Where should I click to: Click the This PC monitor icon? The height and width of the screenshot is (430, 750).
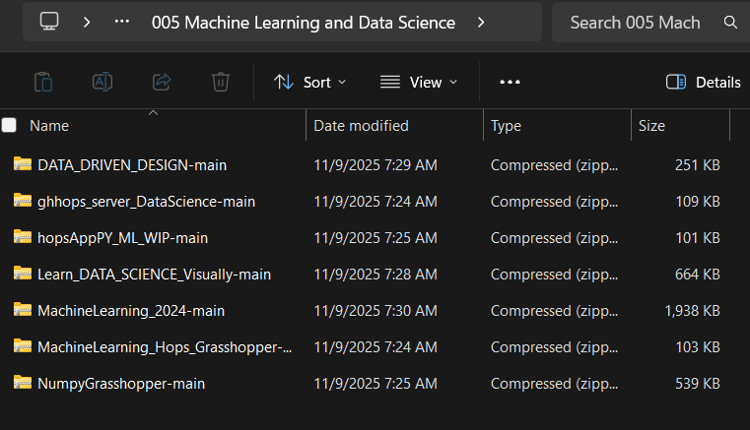(x=49, y=22)
